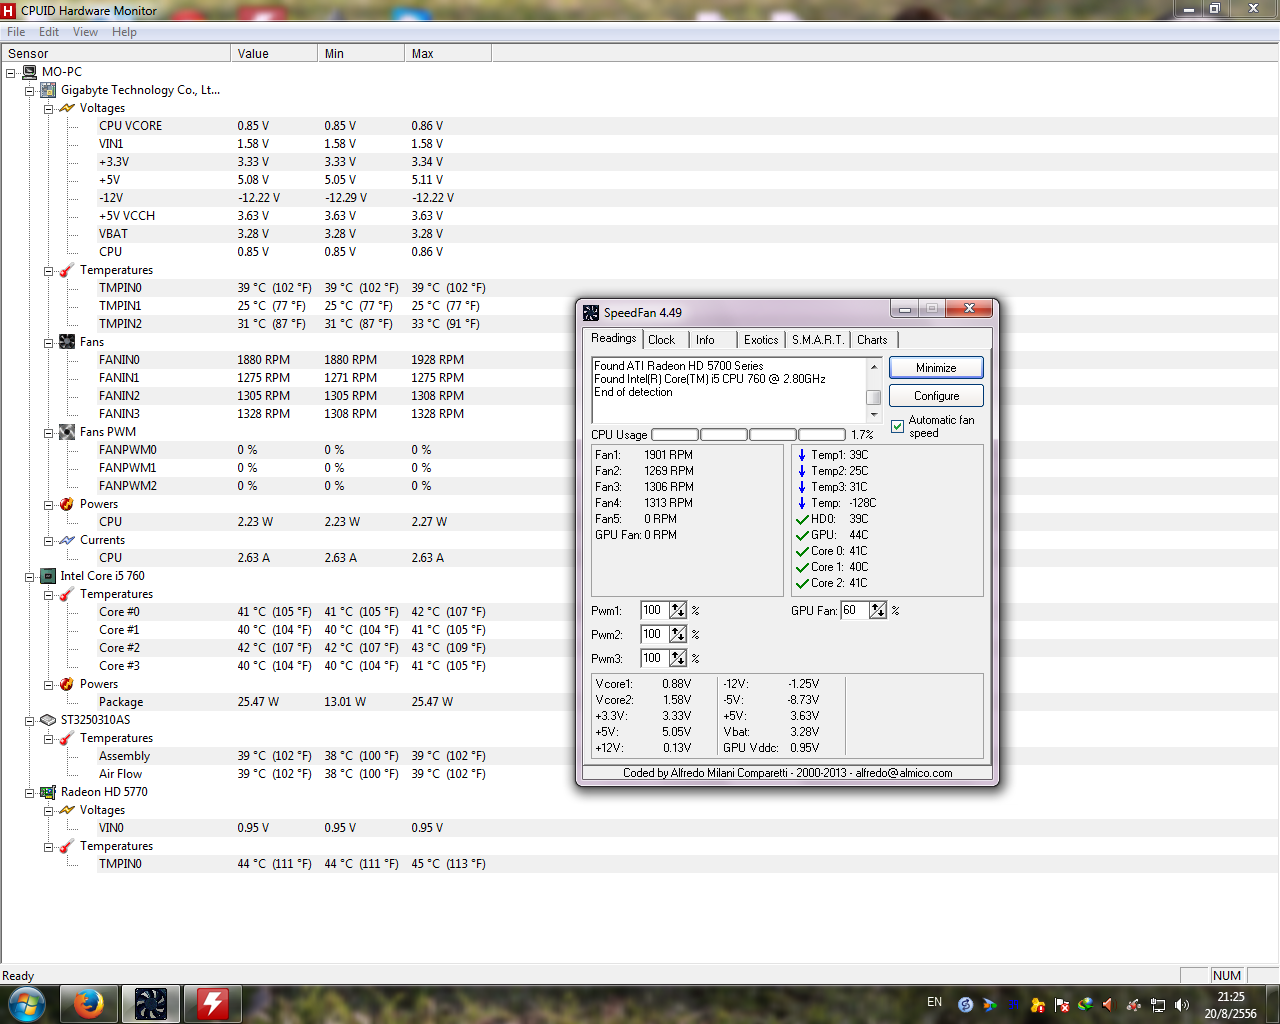Open the Windows Start orb
Image resolution: width=1280 pixels, height=1024 pixels.
(x=26, y=1003)
